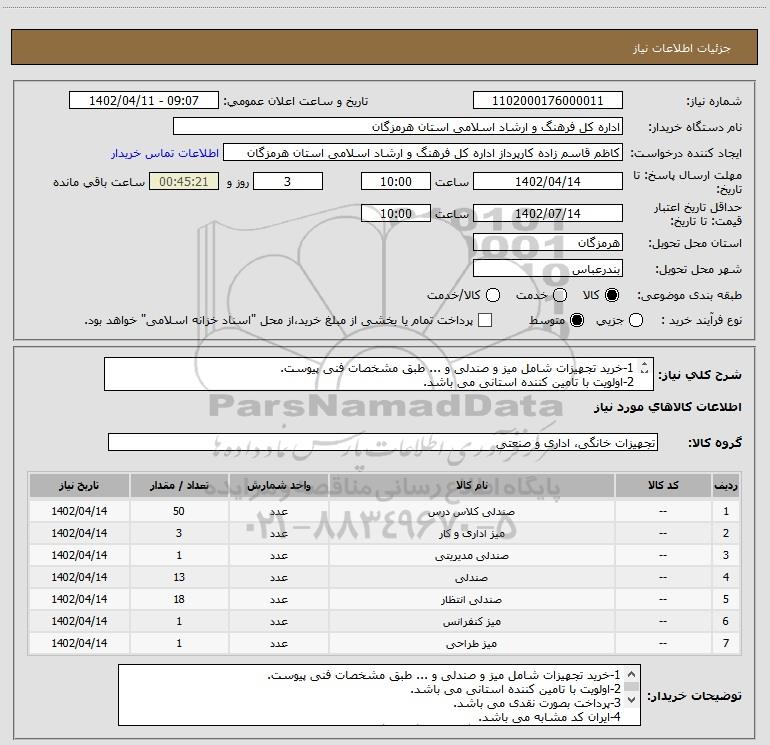
Task: Click the ردیف column header
Action: [726, 485]
